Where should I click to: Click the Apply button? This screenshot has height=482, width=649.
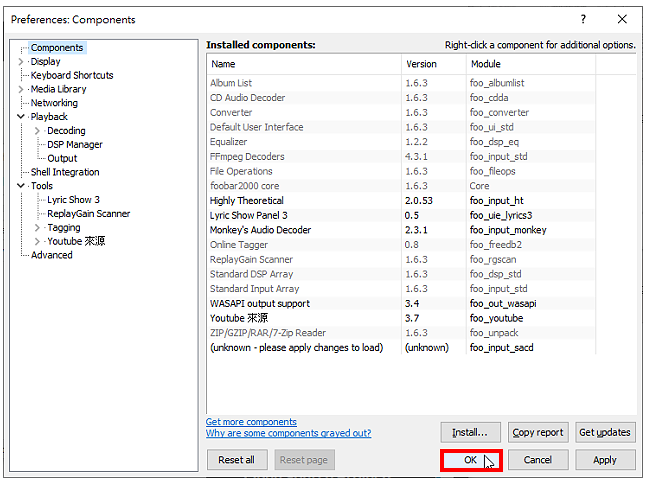click(x=605, y=460)
